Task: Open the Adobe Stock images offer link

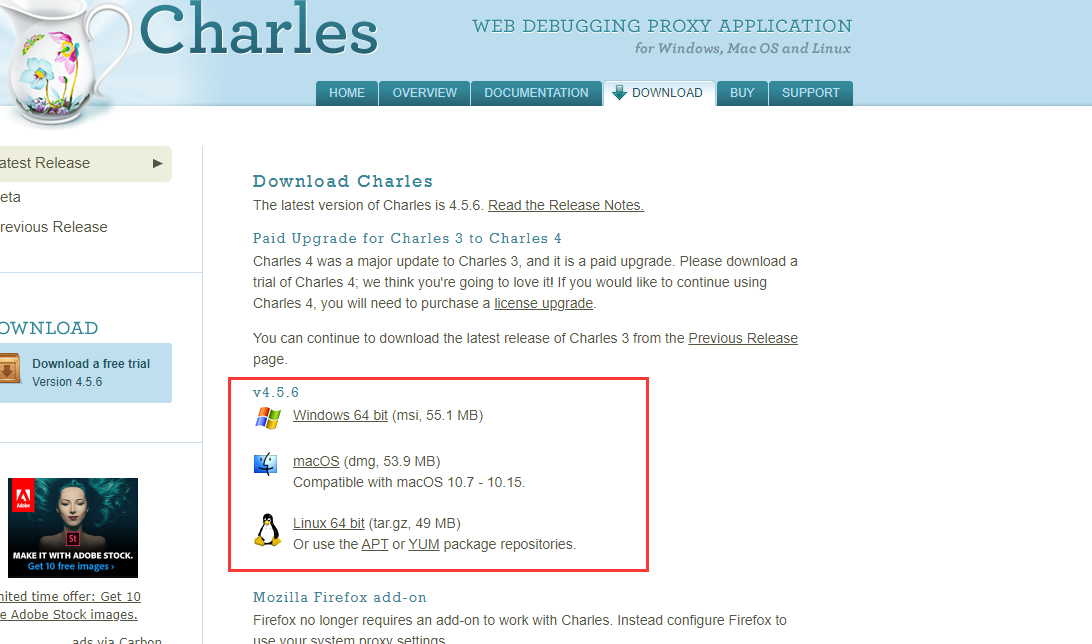Action: [x=70, y=606]
